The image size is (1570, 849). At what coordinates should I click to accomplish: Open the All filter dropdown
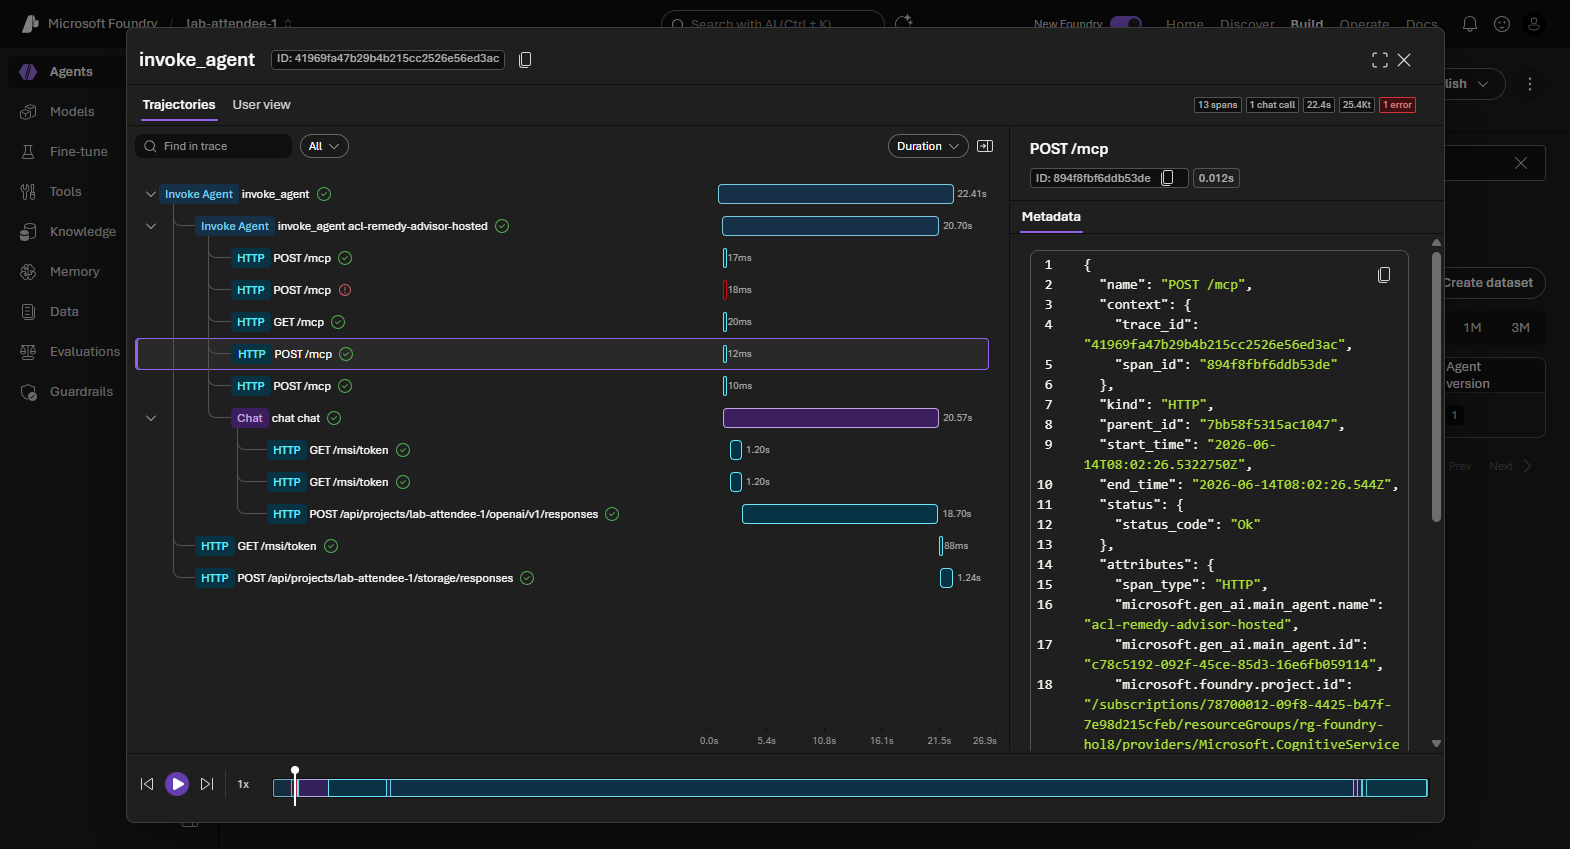324,146
